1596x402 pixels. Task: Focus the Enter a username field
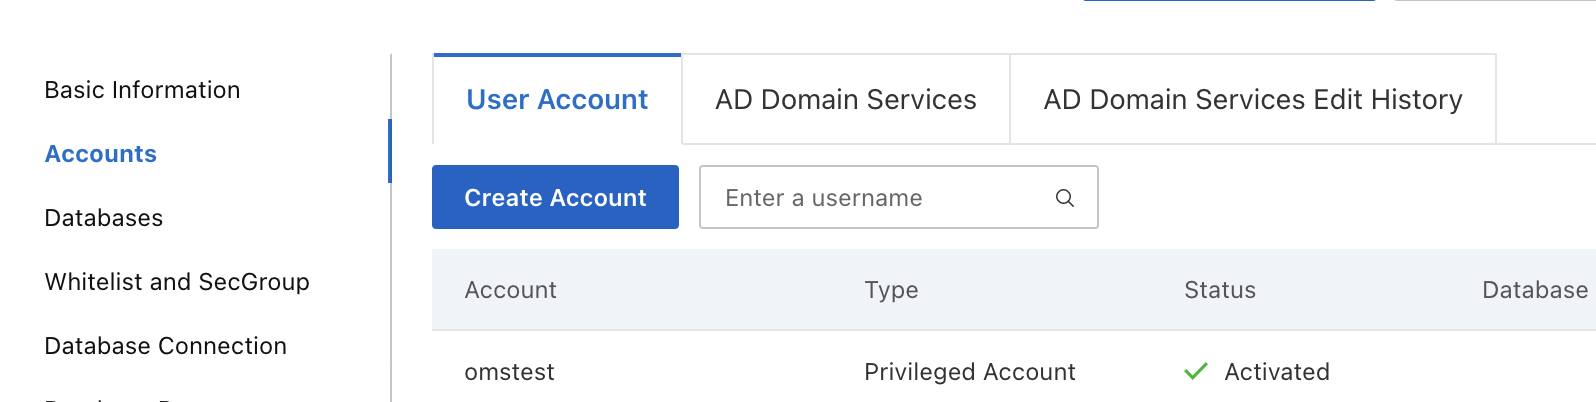(x=880, y=198)
